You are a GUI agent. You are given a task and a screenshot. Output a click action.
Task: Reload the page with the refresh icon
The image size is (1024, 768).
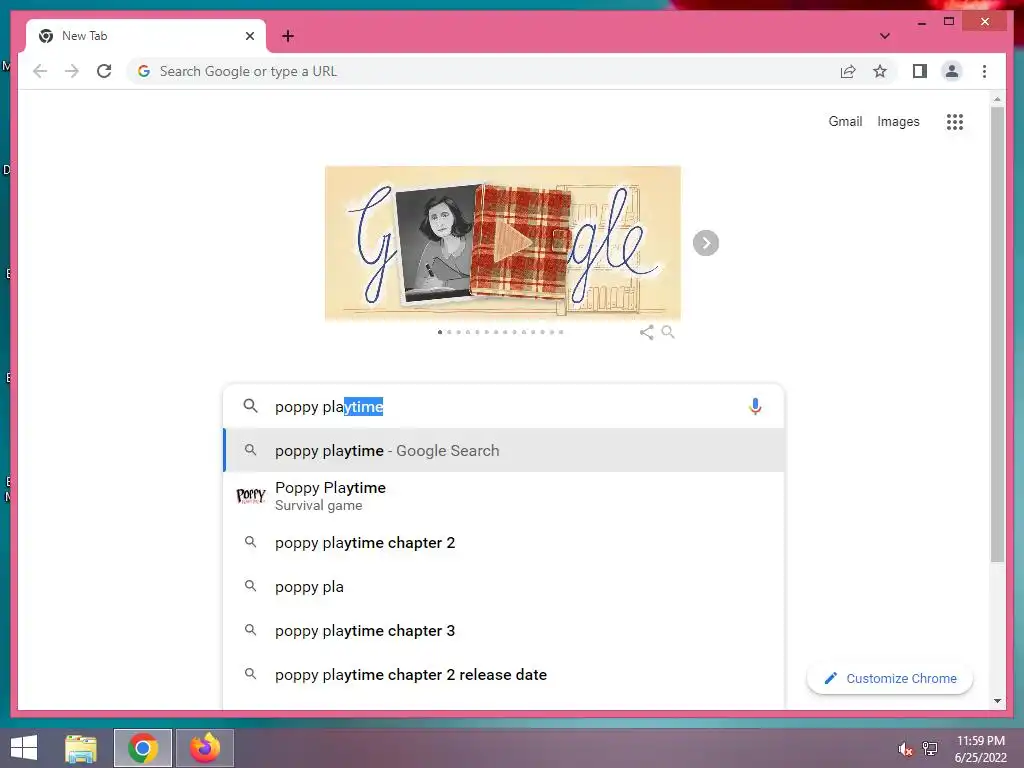coord(104,71)
